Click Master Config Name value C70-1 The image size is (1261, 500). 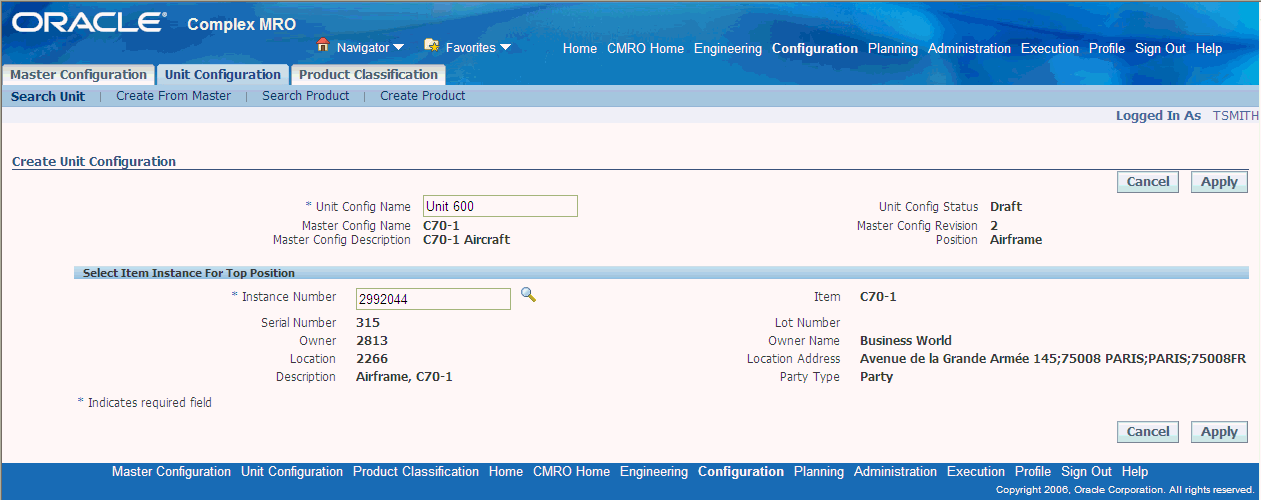pyautogui.click(x=441, y=225)
